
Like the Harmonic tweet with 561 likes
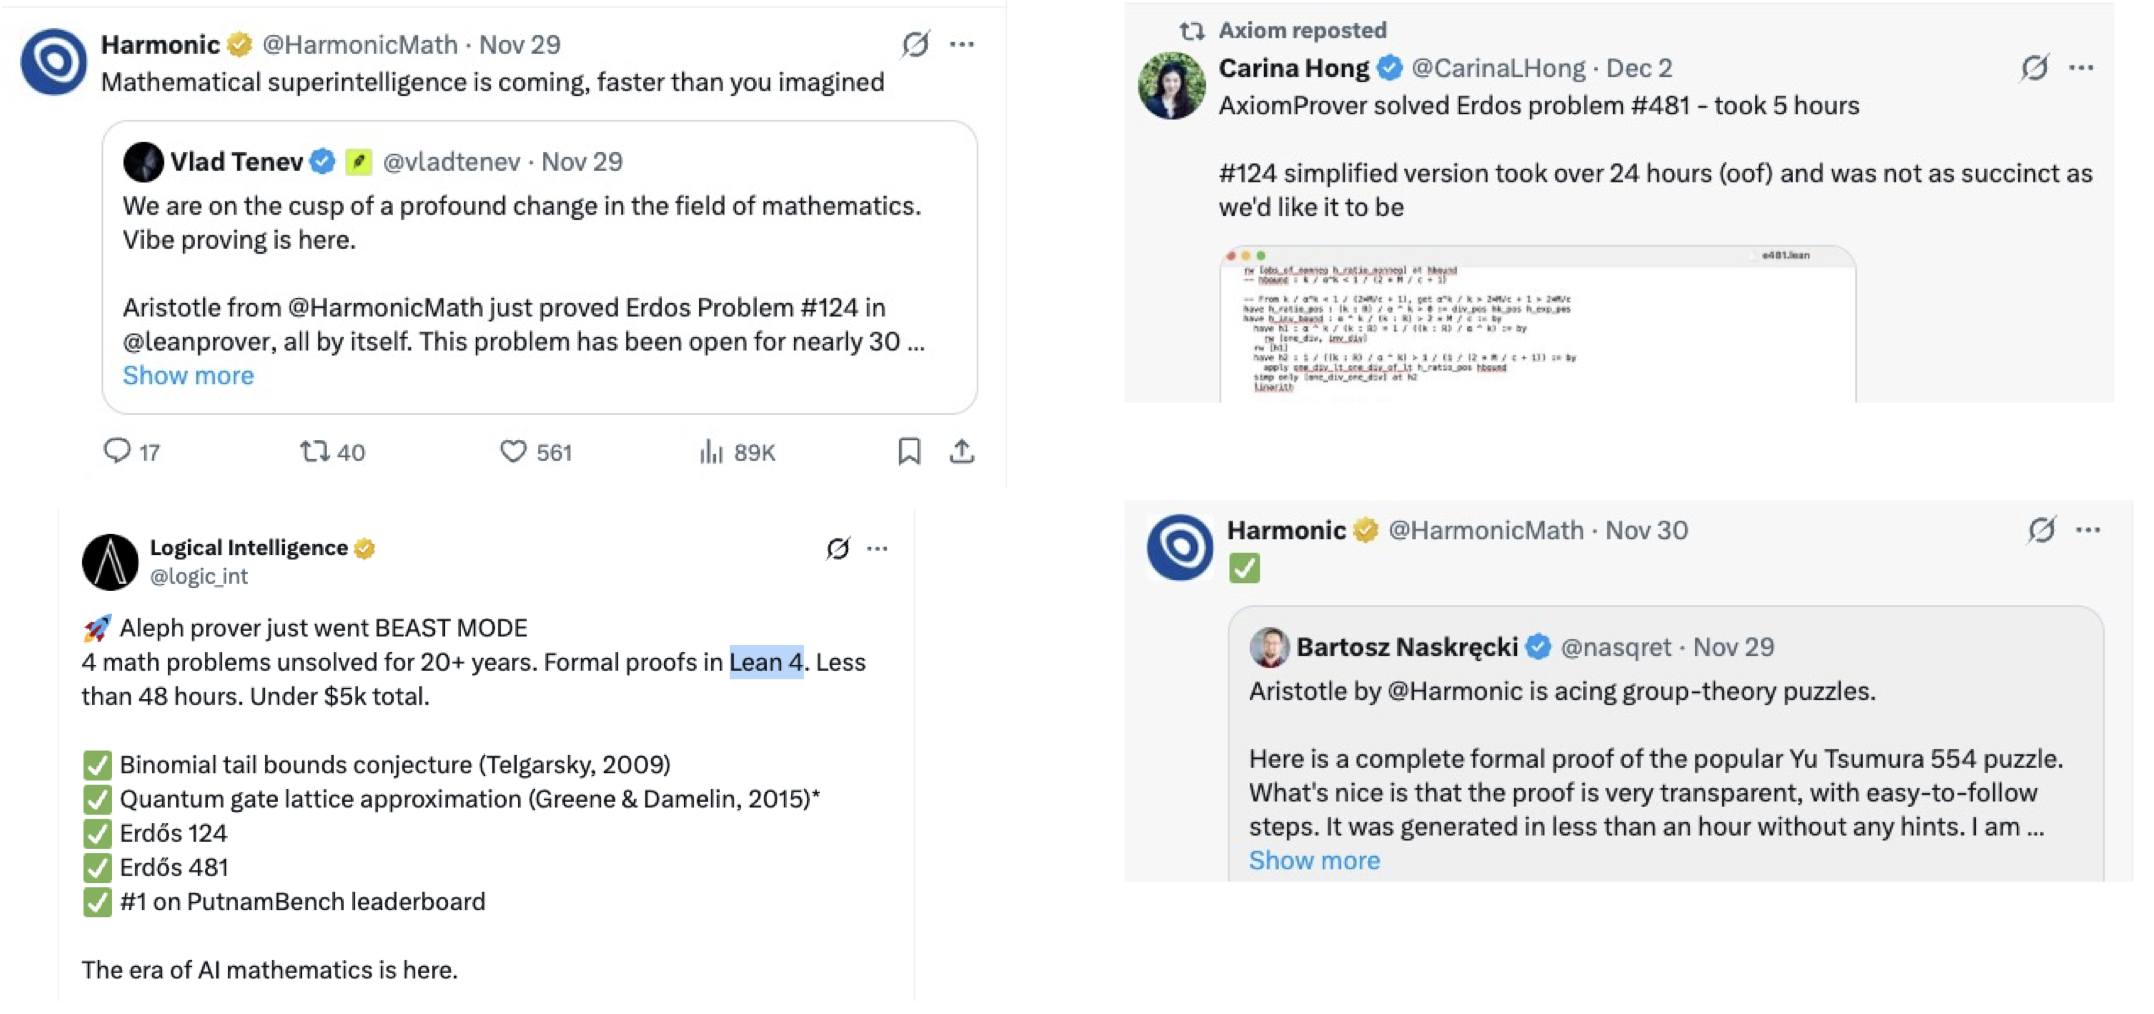(513, 452)
